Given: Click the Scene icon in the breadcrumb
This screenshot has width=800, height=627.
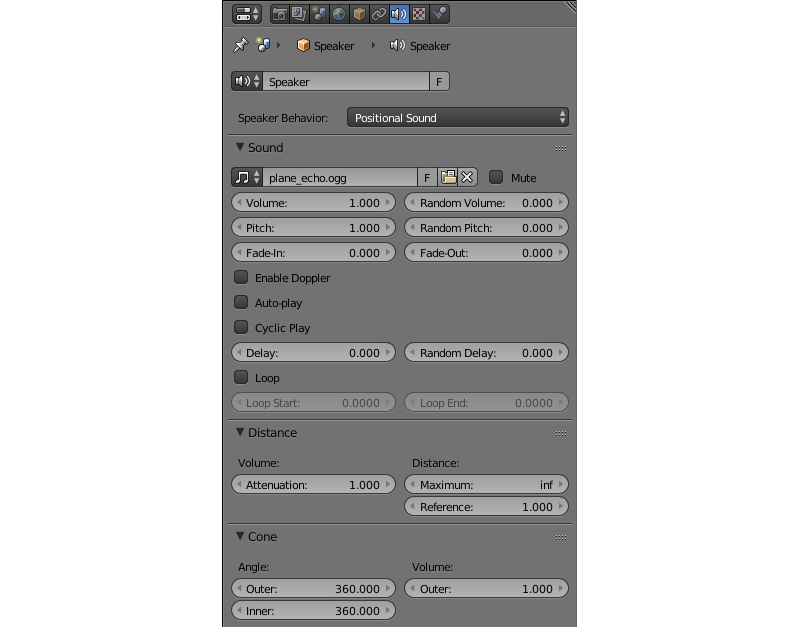Looking at the screenshot, I should click(263, 45).
